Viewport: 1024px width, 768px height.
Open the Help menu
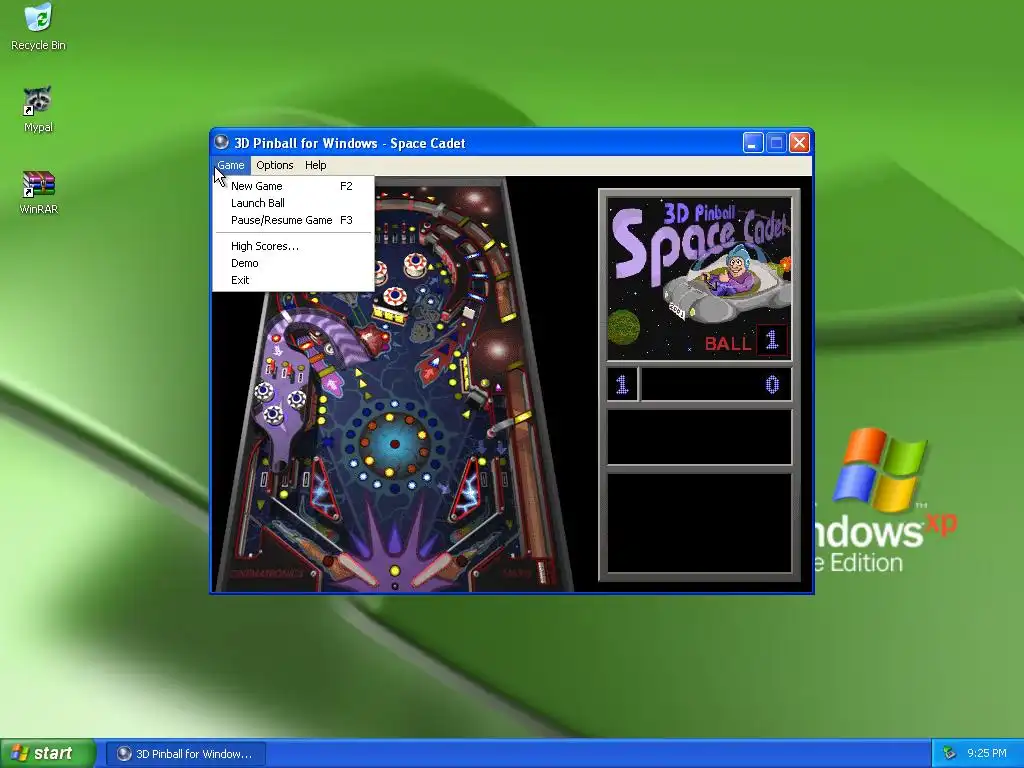315,165
